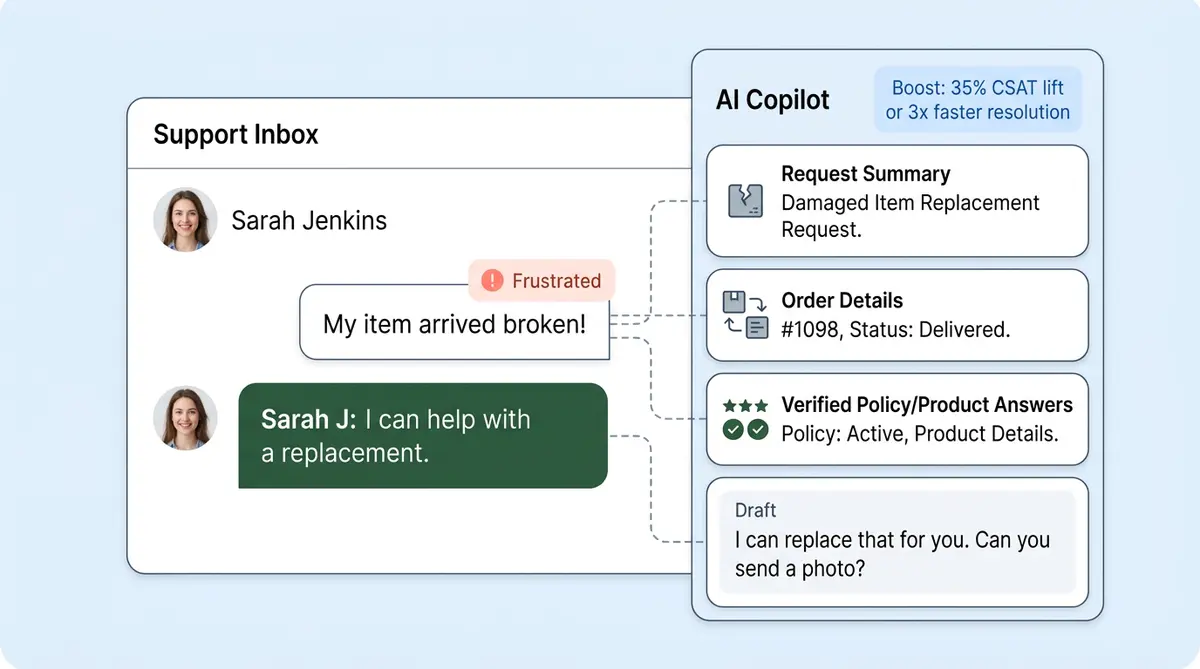Collapse the Order Details card
The height and width of the screenshot is (669, 1200).
[896, 315]
